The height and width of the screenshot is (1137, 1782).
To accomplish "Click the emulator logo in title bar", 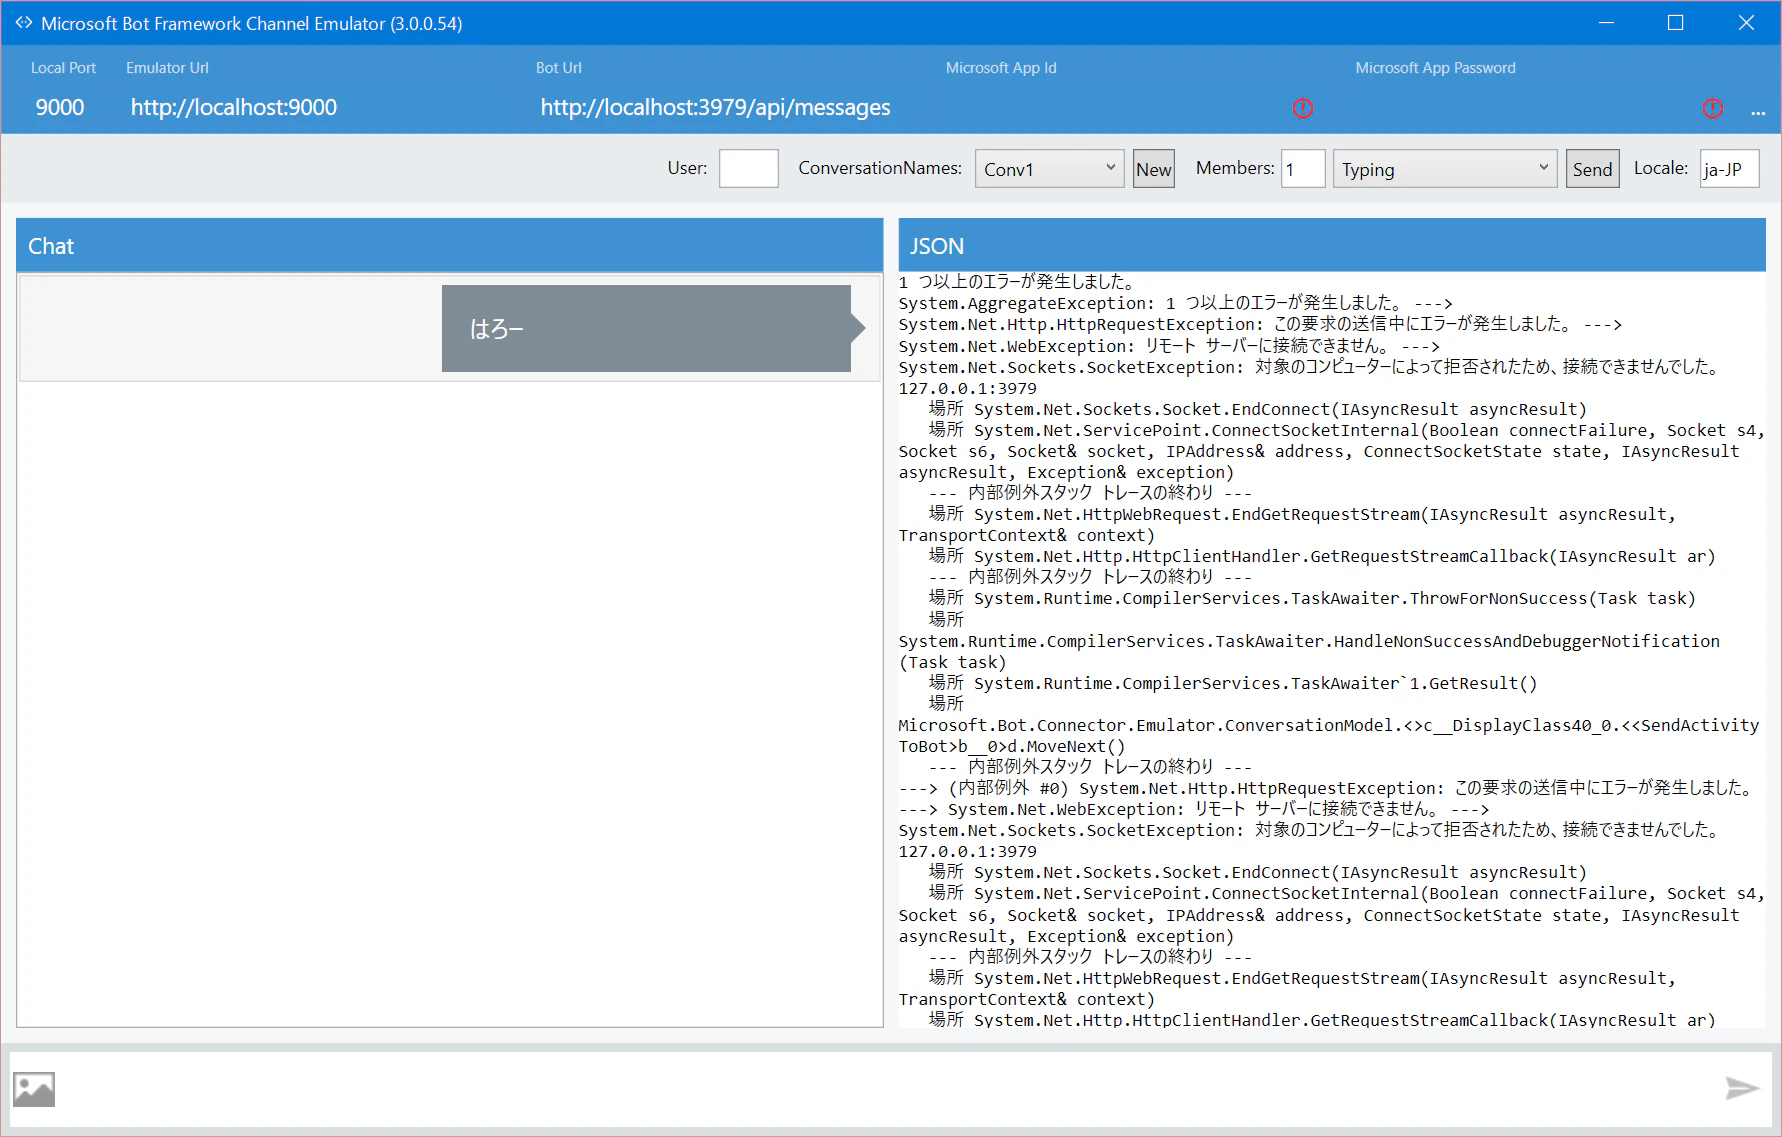I will (23, 23).
